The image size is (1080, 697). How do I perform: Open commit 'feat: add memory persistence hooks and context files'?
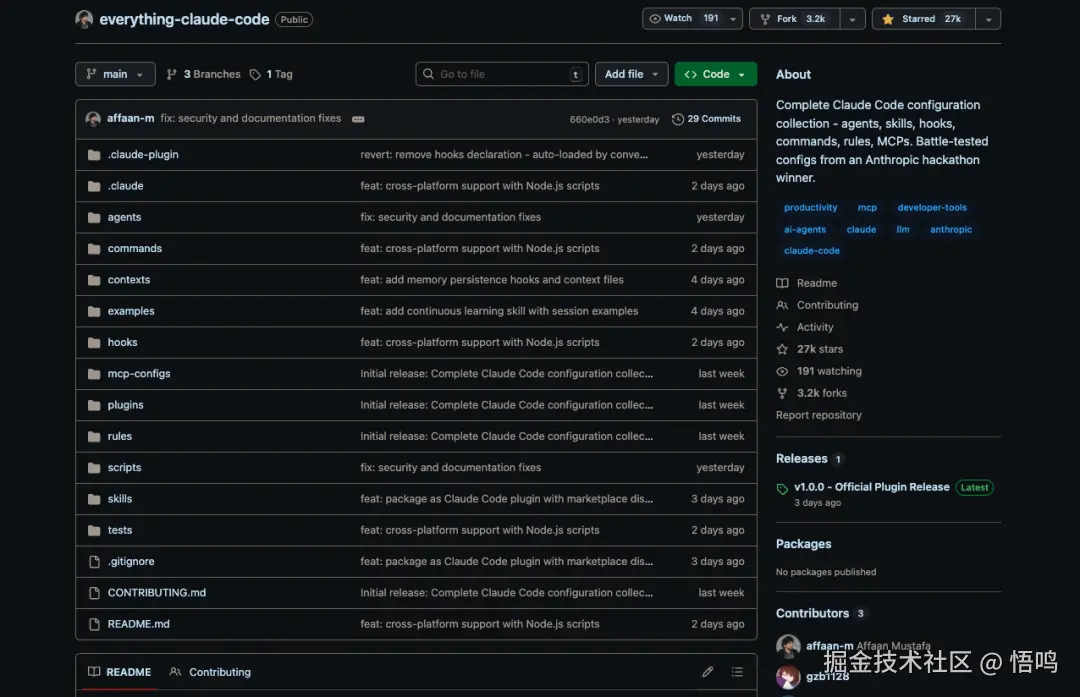point(492,280)
